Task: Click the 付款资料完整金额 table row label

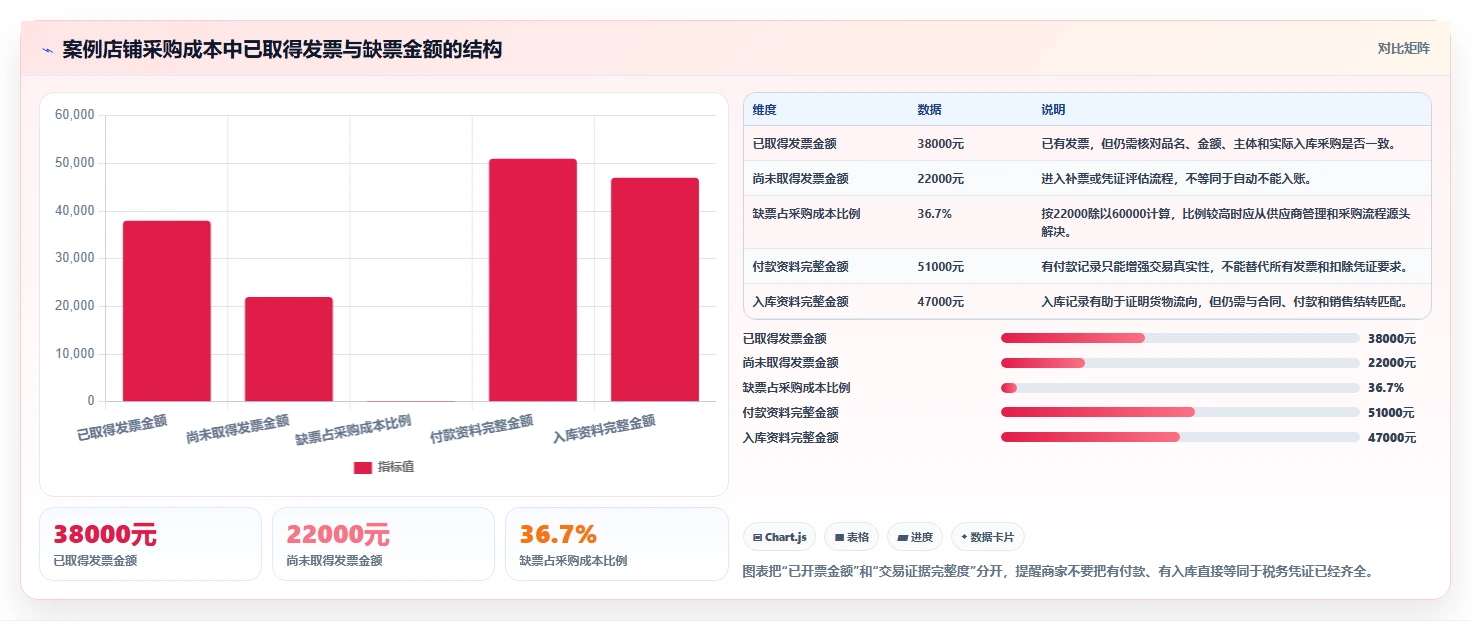Action: pos(801,267)
